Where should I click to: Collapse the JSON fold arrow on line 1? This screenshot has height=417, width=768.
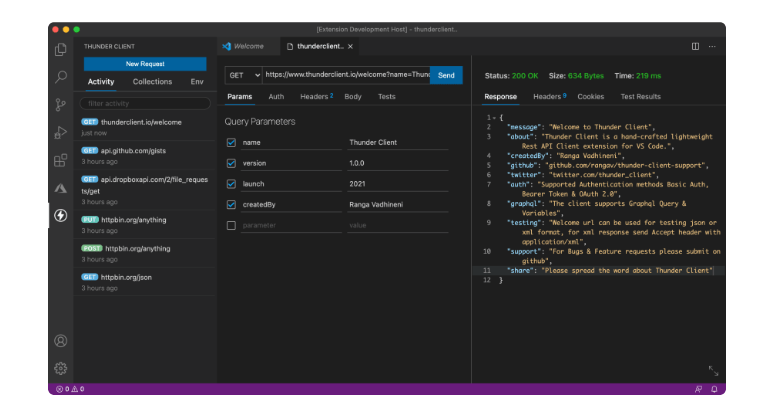[494, 118]
